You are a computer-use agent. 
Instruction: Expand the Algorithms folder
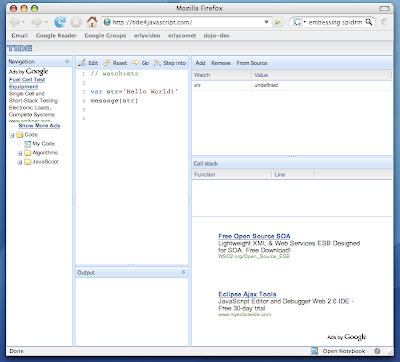click(20, 153)
